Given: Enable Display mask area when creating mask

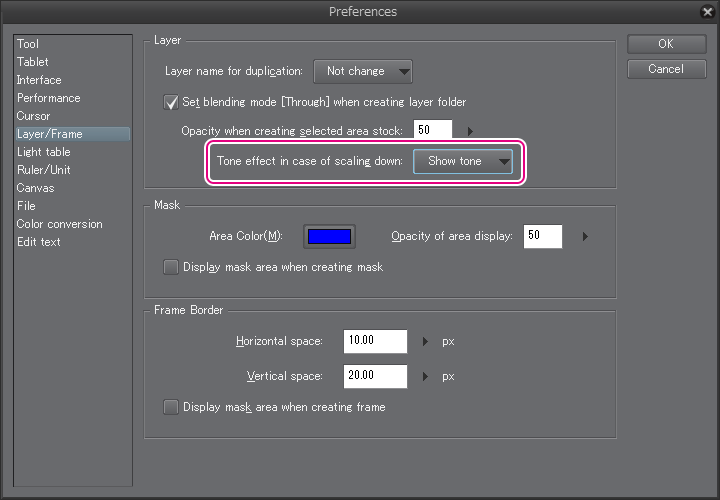Looking at the screenshot, I should (170, 267).
